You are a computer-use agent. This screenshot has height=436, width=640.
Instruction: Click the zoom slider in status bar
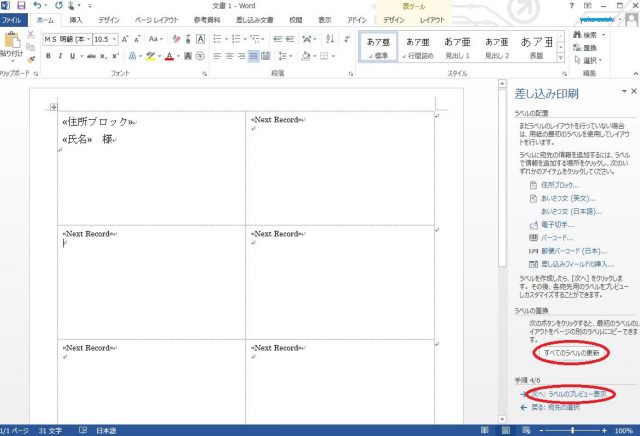click(573, 430)
